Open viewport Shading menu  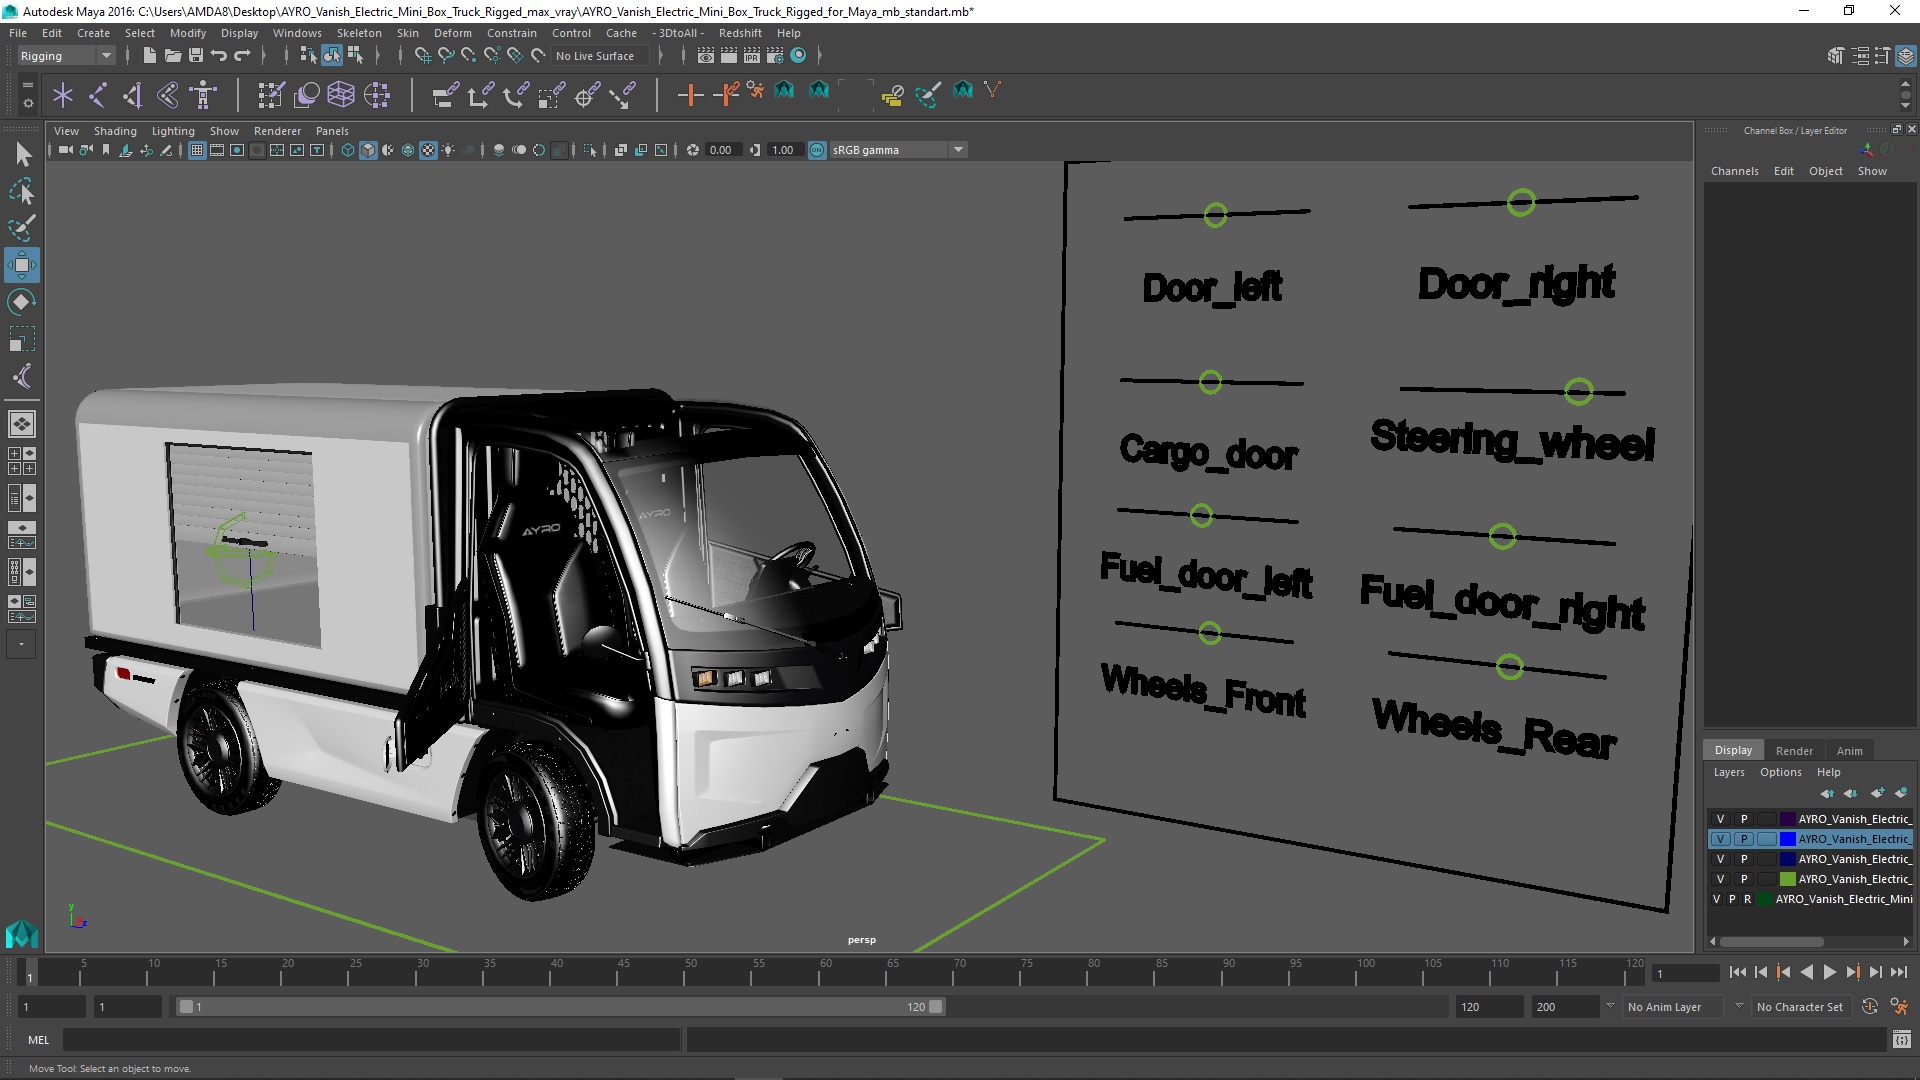[115, 131]
